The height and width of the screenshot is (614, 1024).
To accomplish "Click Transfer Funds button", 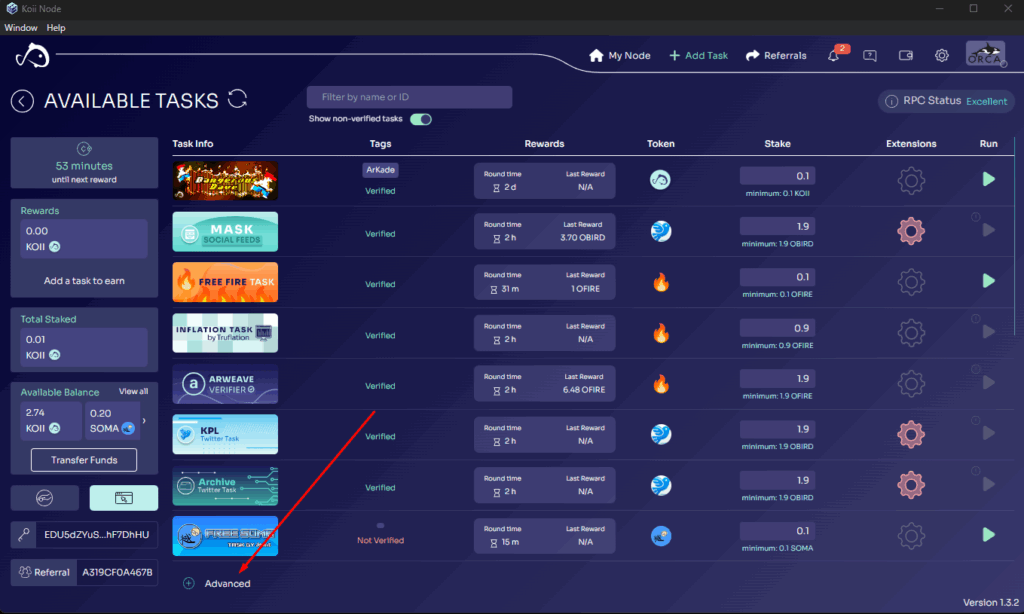I will coord(84,460).
